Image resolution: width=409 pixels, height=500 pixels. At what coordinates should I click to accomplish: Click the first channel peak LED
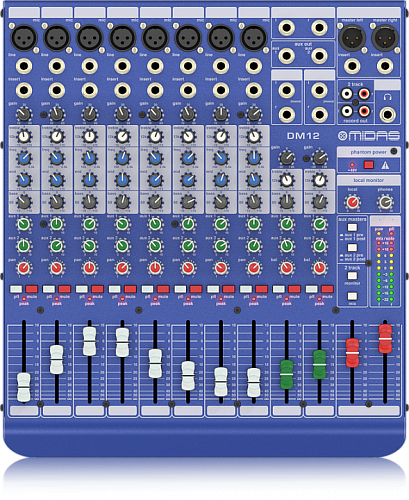24,299
